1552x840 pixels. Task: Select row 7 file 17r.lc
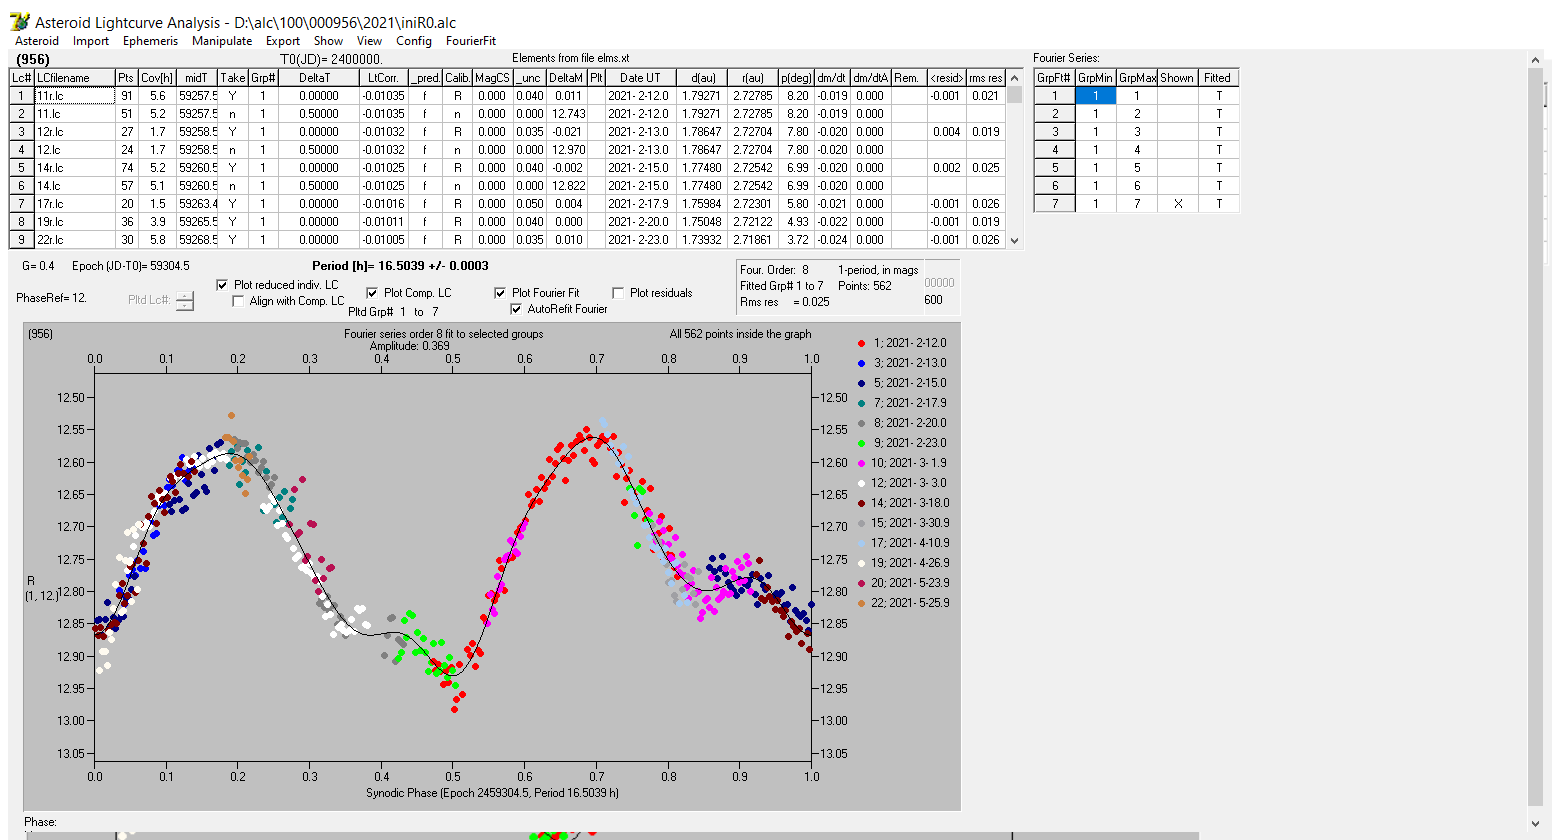pos(74,204)
